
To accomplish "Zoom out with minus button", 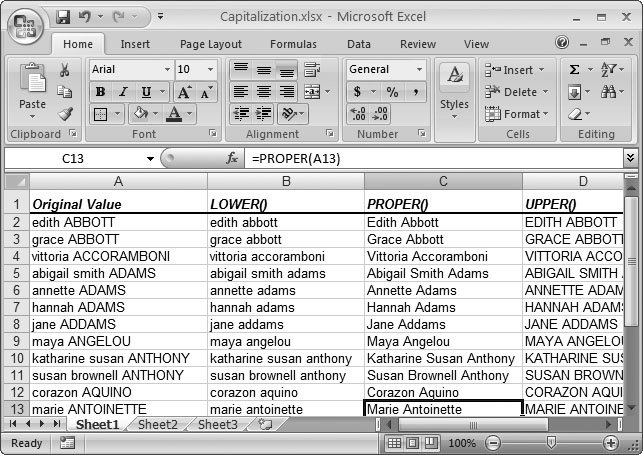I will click(x=493, y=443).
